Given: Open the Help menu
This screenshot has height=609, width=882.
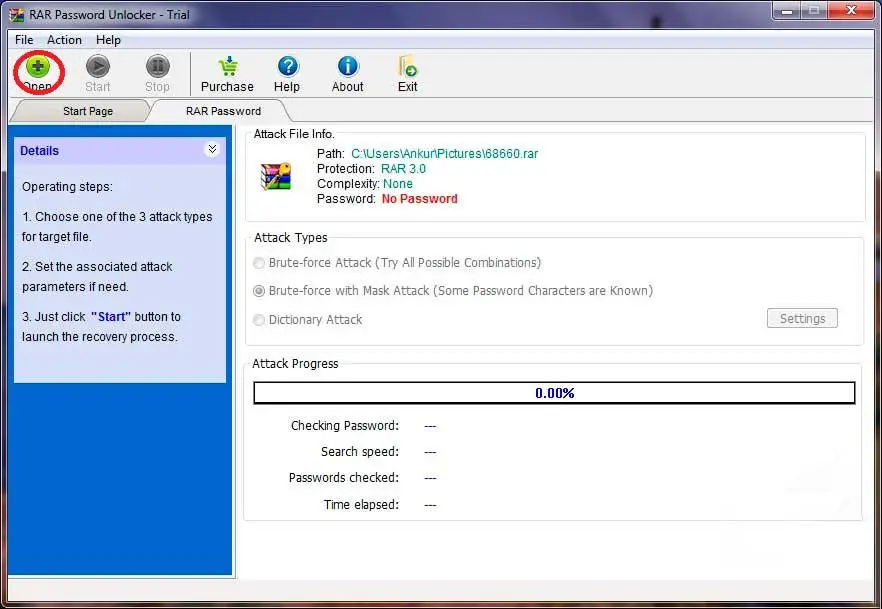Looking at the screenshot, I should tap(108, 40).
